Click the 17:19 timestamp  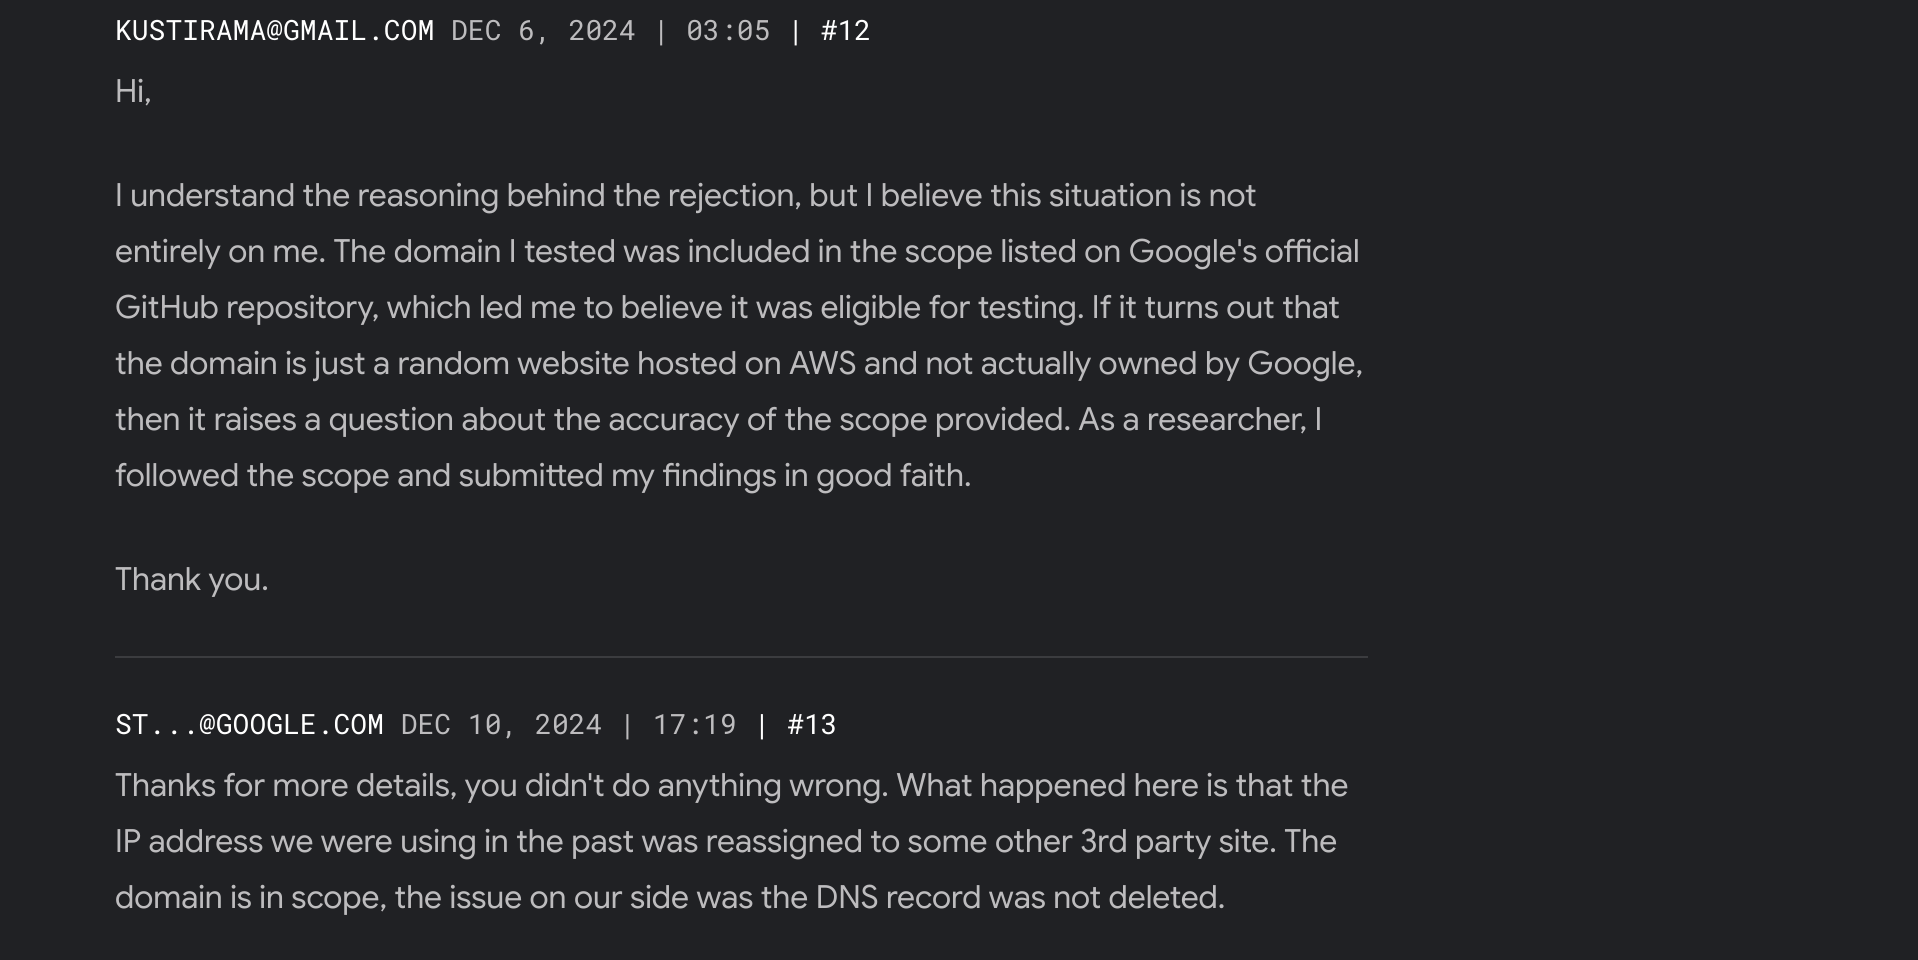(x=694, y=725)
